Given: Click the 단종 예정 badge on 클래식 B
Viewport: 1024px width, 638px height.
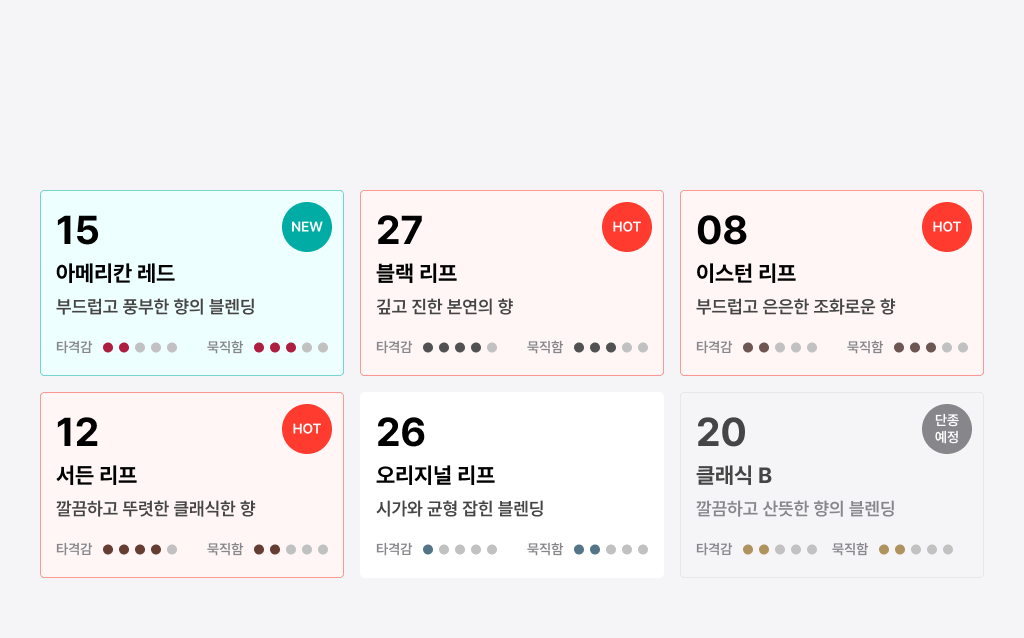Looking at the screenshot, I should (x=947, y=429).
